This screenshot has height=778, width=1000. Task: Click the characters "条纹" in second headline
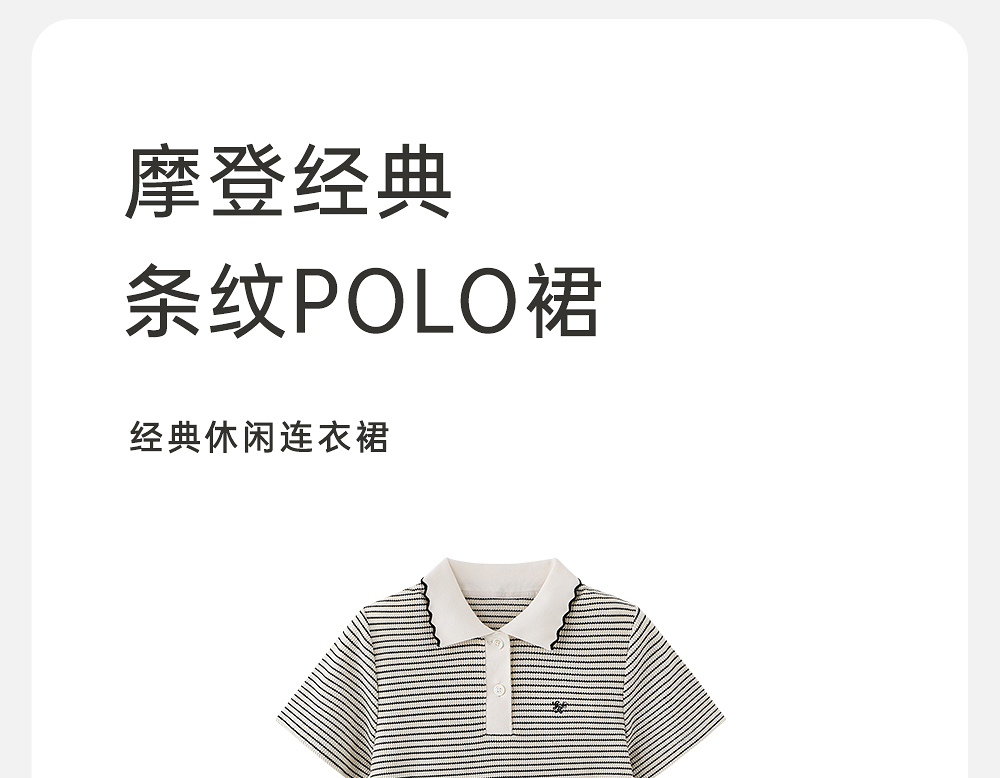tap(205, 300)
